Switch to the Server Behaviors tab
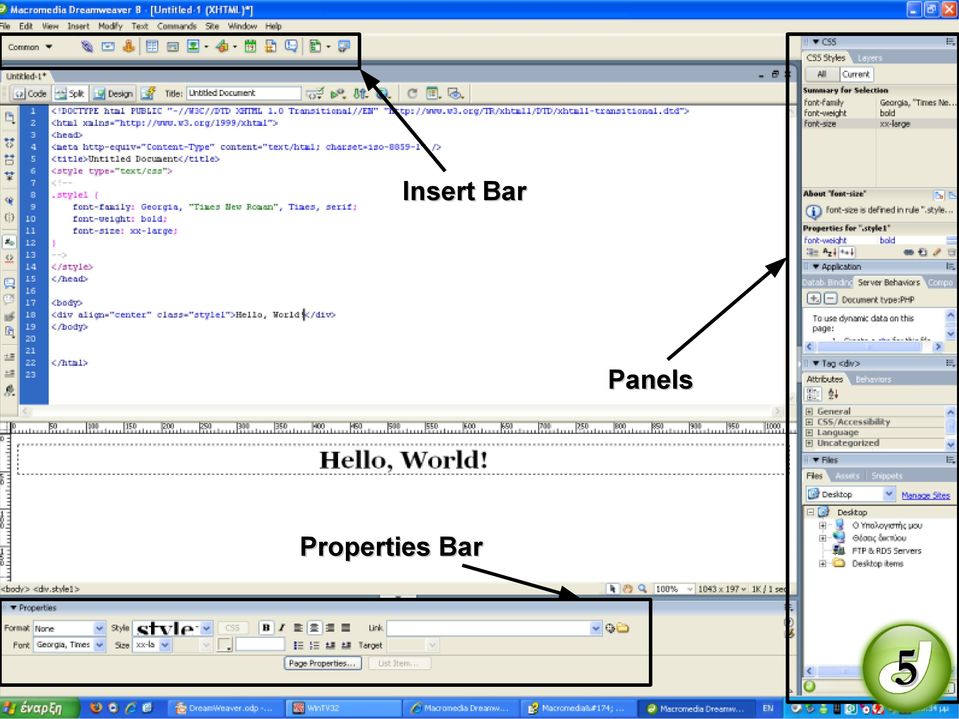This screenshot has width=959, height=719. (888, 282)
